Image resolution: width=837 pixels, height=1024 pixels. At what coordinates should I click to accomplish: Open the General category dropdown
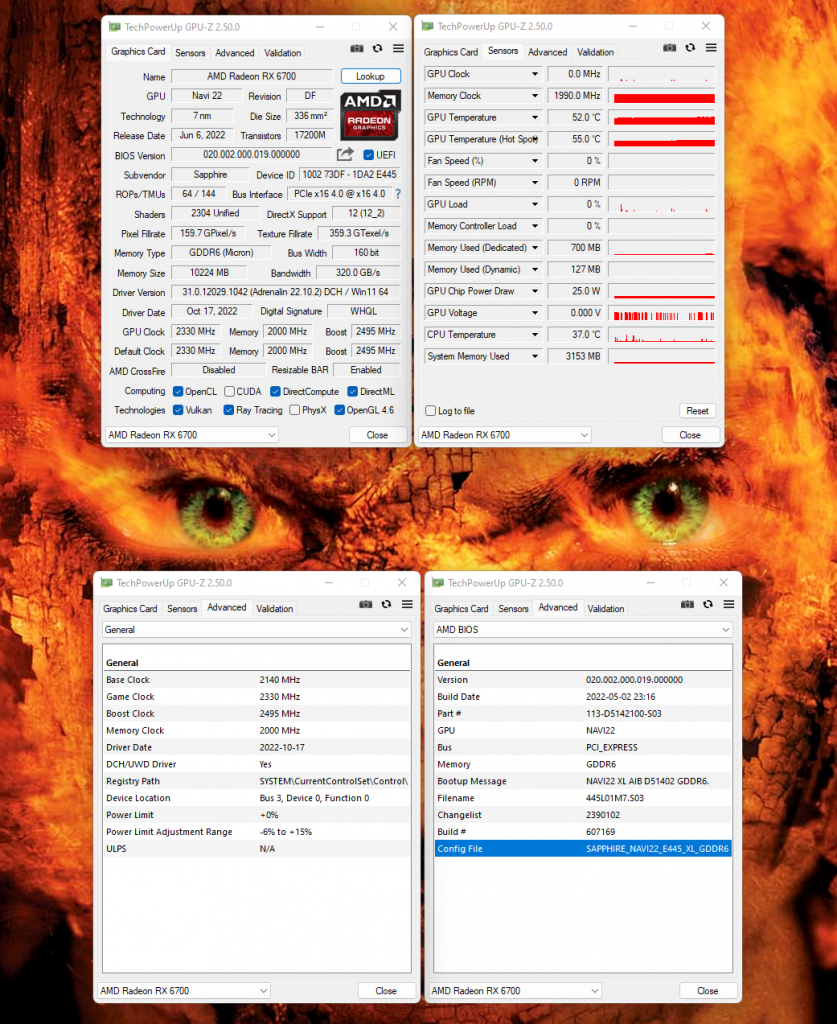click(257, 630)
